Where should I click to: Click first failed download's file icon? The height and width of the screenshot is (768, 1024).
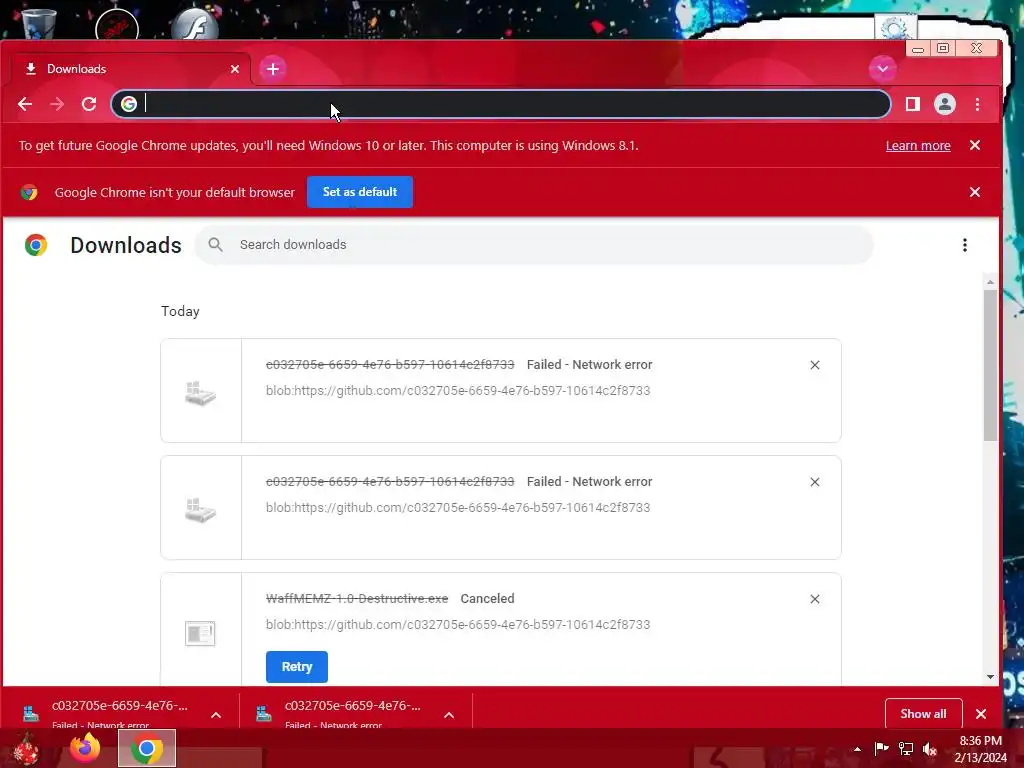click(x=200, y=393)
